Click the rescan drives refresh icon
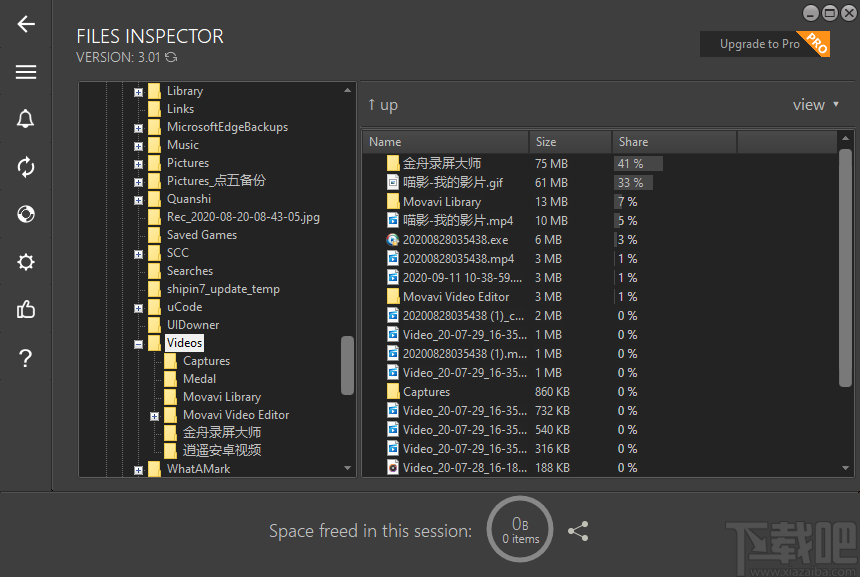 point(26,167)
